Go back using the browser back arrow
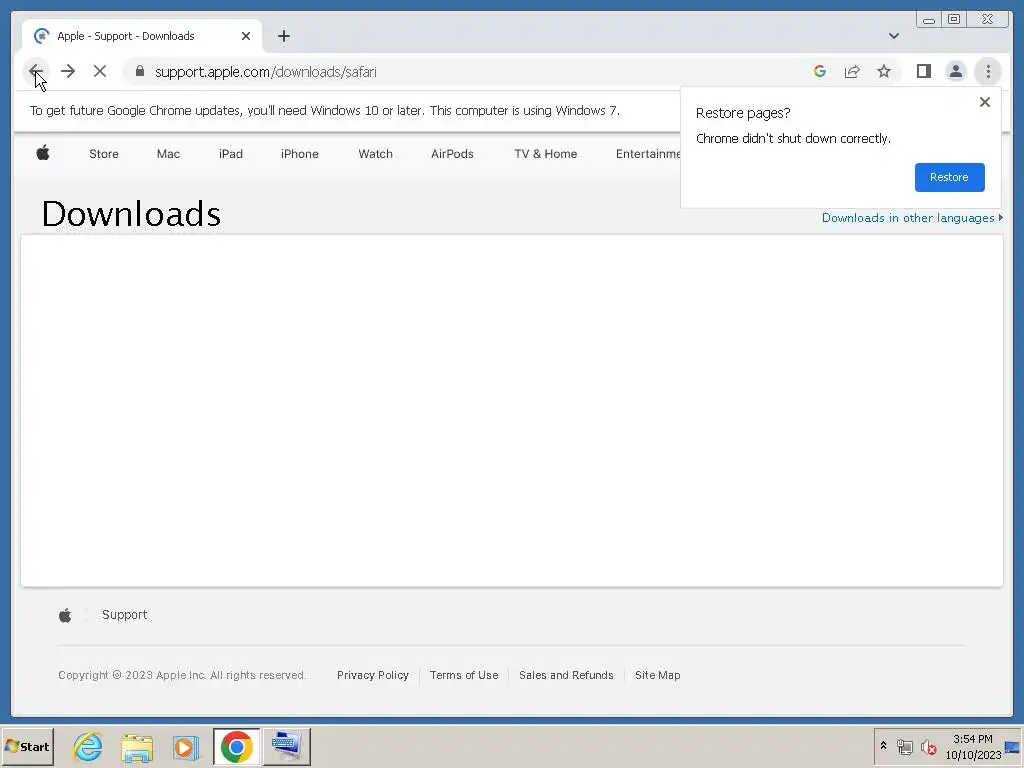 point(36,71)
